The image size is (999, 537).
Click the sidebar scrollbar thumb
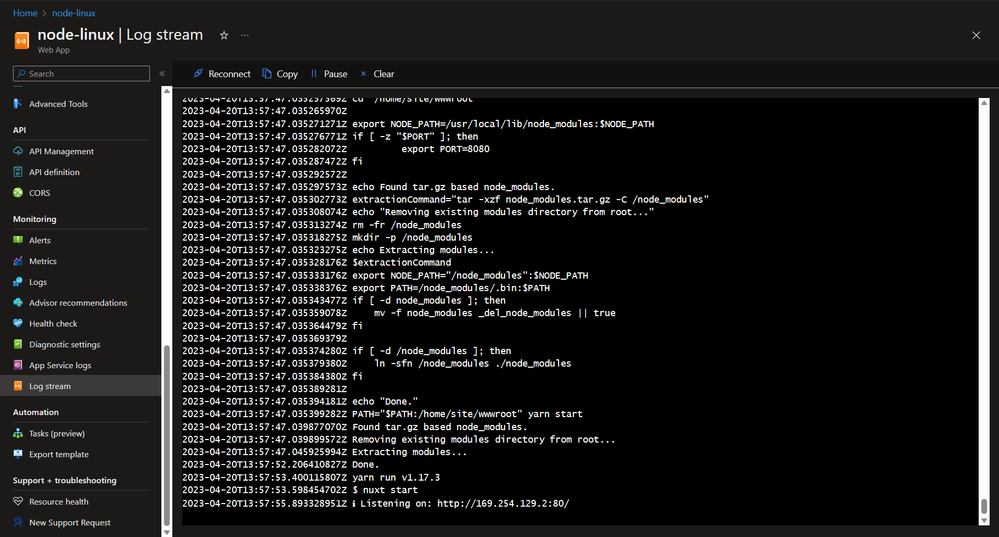pyautogui.click(x=167, y=435)
